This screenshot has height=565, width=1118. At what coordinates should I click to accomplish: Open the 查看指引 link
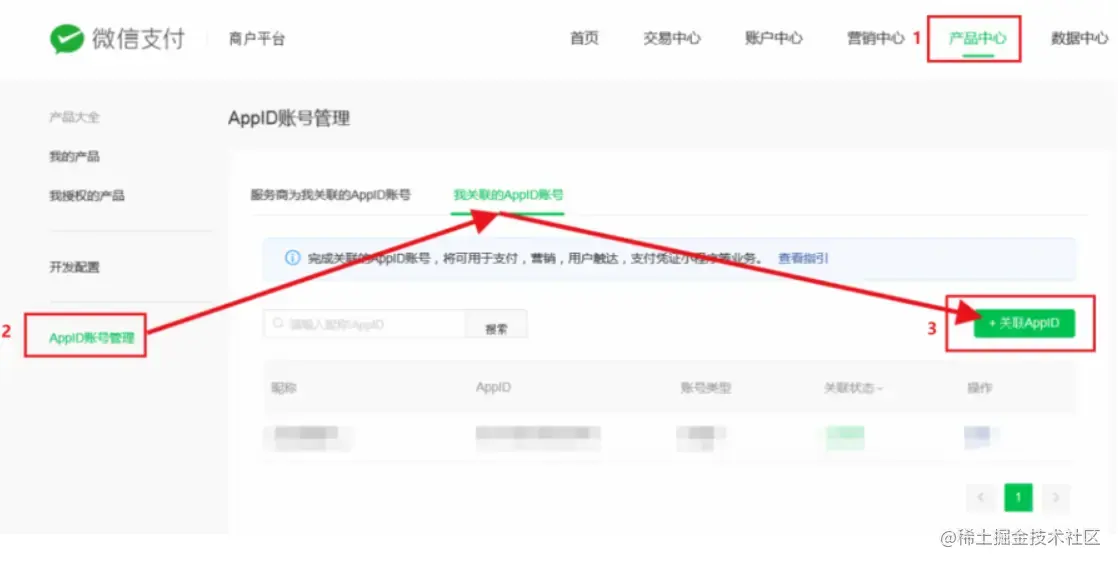[x=803, y=258]
